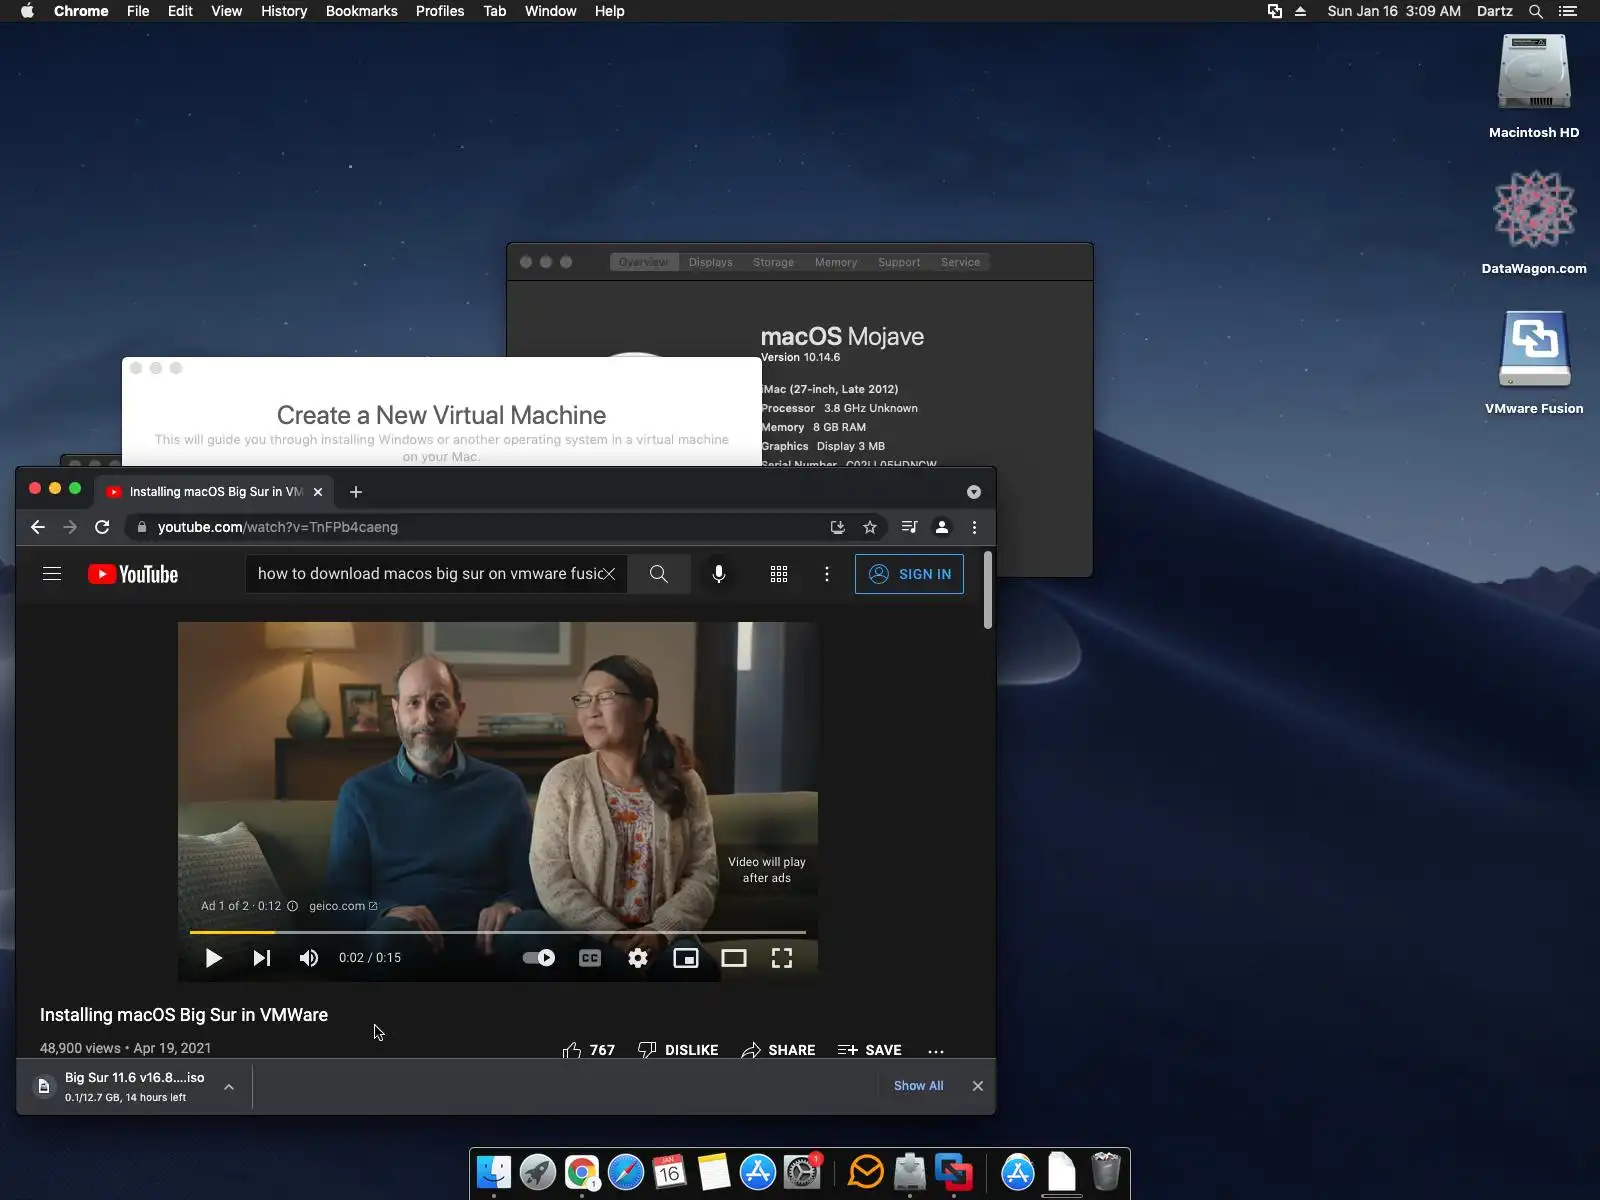Save the video to a playlist

click(869, 1050)
